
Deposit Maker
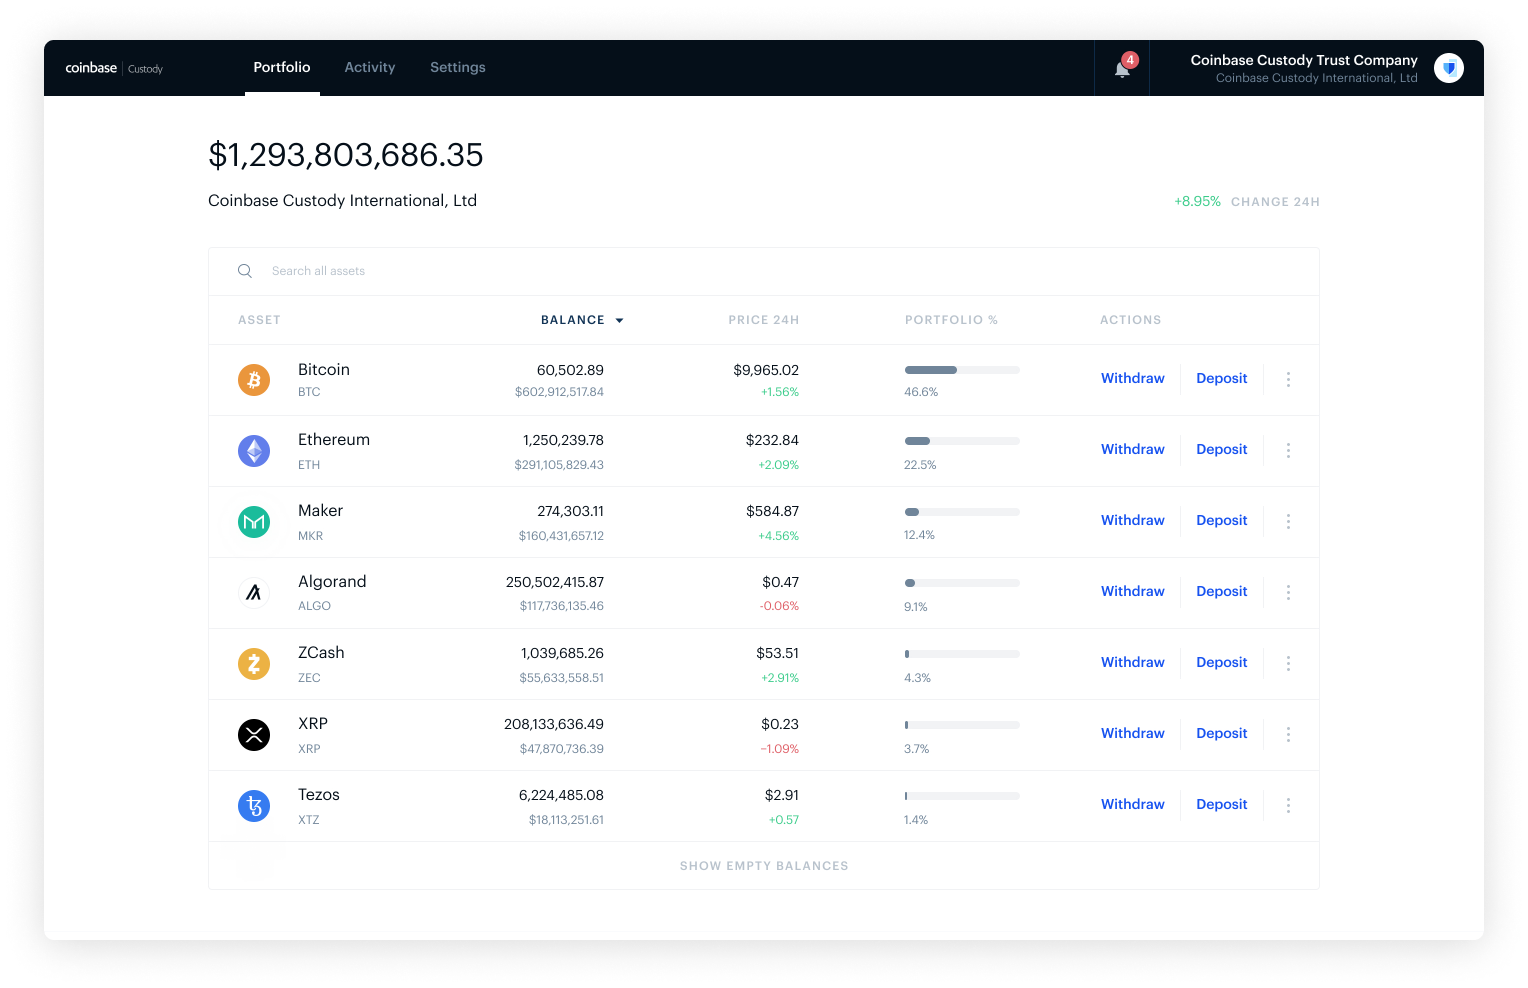coord(1222,520)
